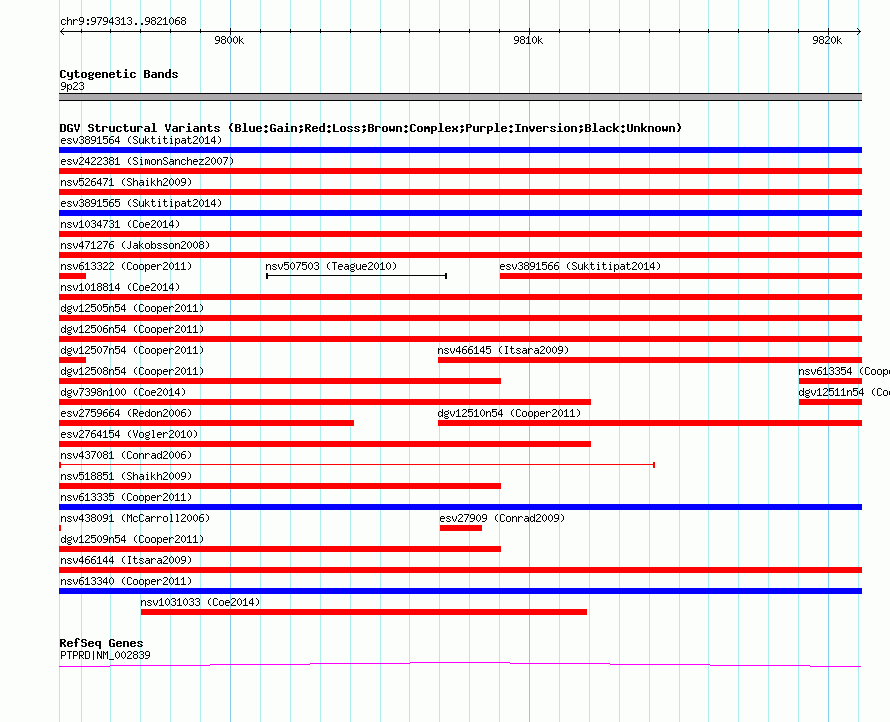Click the red nsv466145 loss bar
890x722 pixels.
tap(650, 360)
